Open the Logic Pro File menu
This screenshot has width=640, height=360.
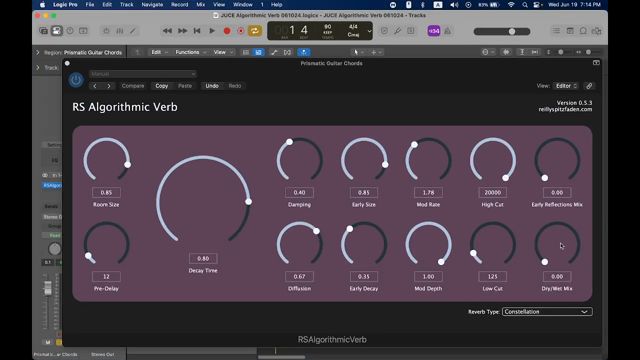tap(90, 5)
